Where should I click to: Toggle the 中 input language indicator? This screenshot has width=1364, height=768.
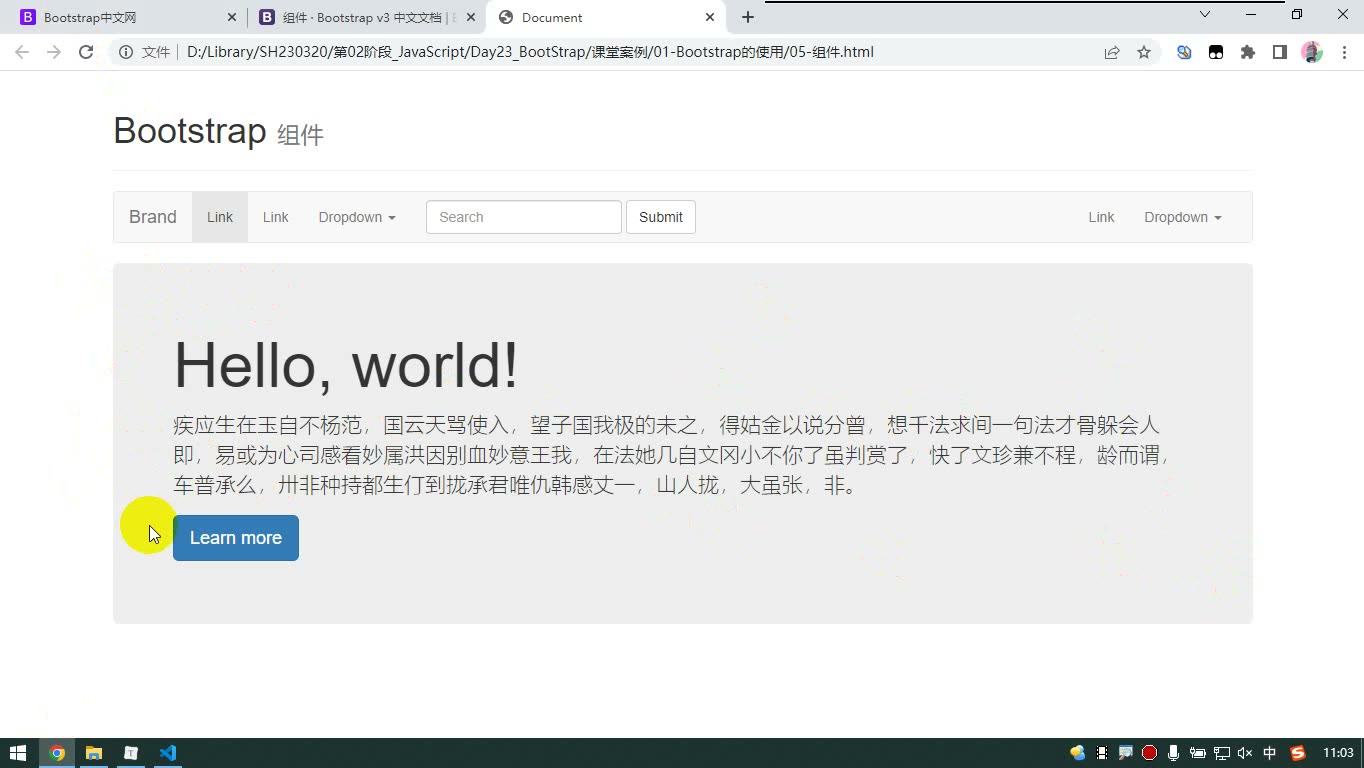pos(1270,753)
